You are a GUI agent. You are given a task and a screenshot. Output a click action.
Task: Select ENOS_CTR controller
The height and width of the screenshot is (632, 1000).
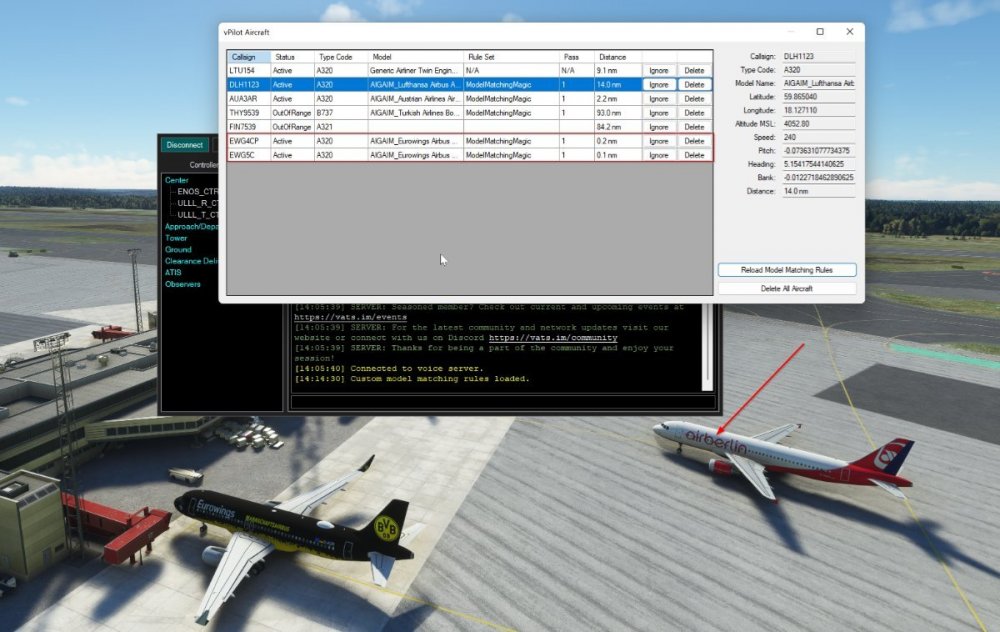click(x=197, y=190)
